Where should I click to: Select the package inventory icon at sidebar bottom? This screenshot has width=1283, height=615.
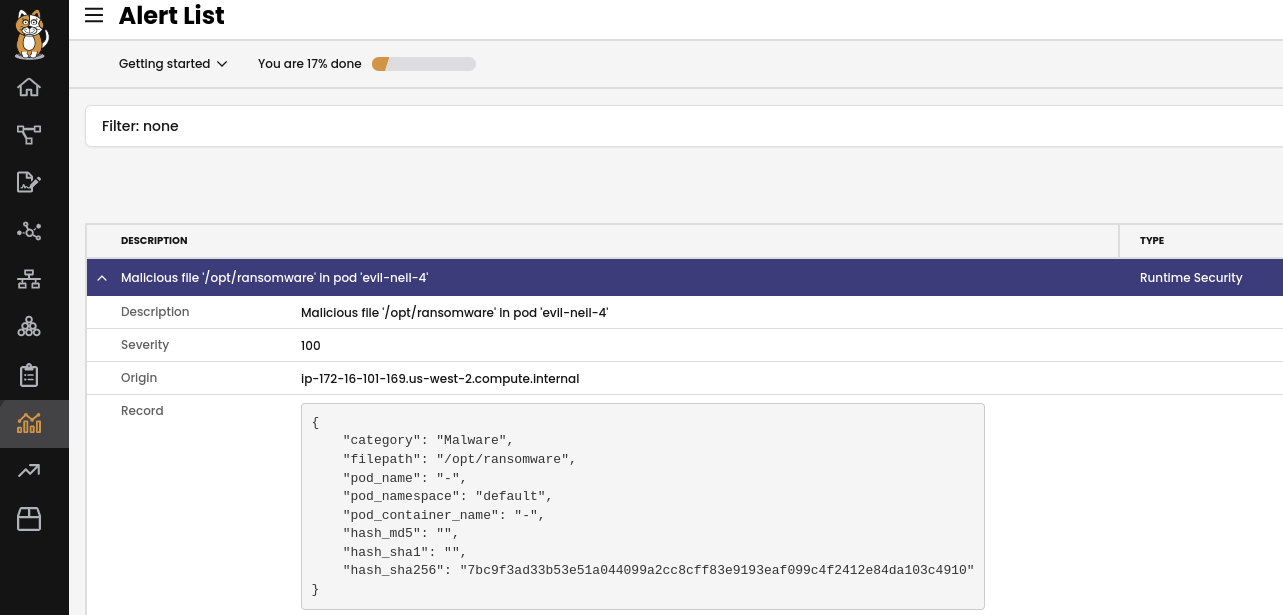tap(29, 519)
